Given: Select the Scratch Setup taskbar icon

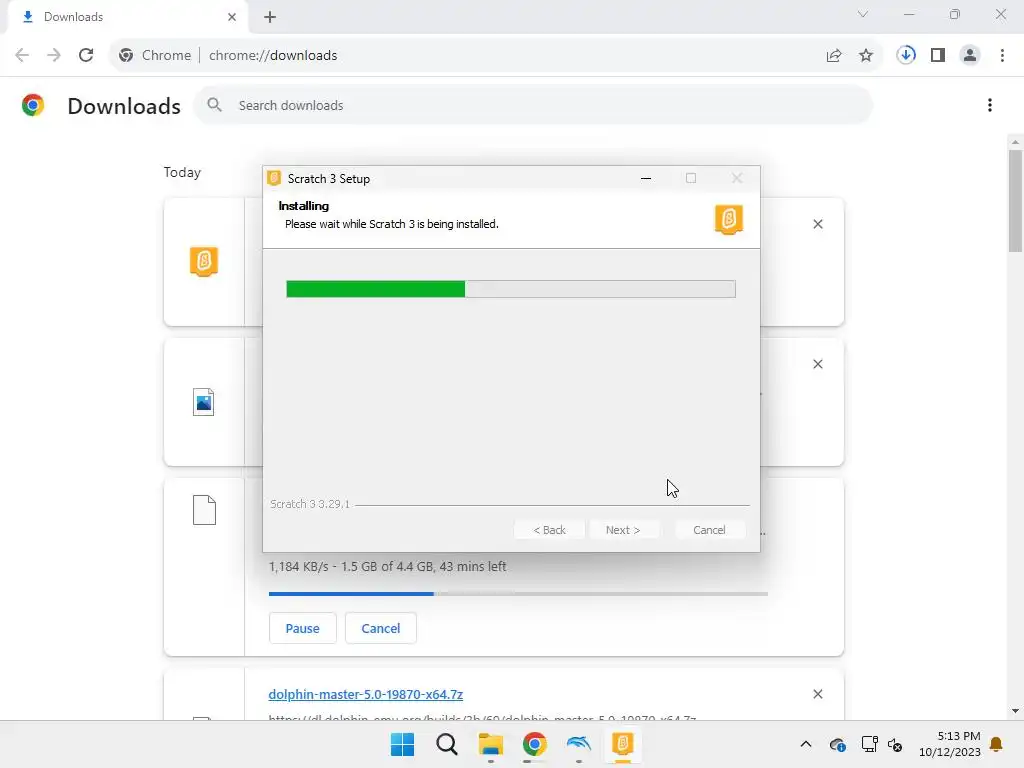Looking at the screenshot, I should [x=622, y=744].
